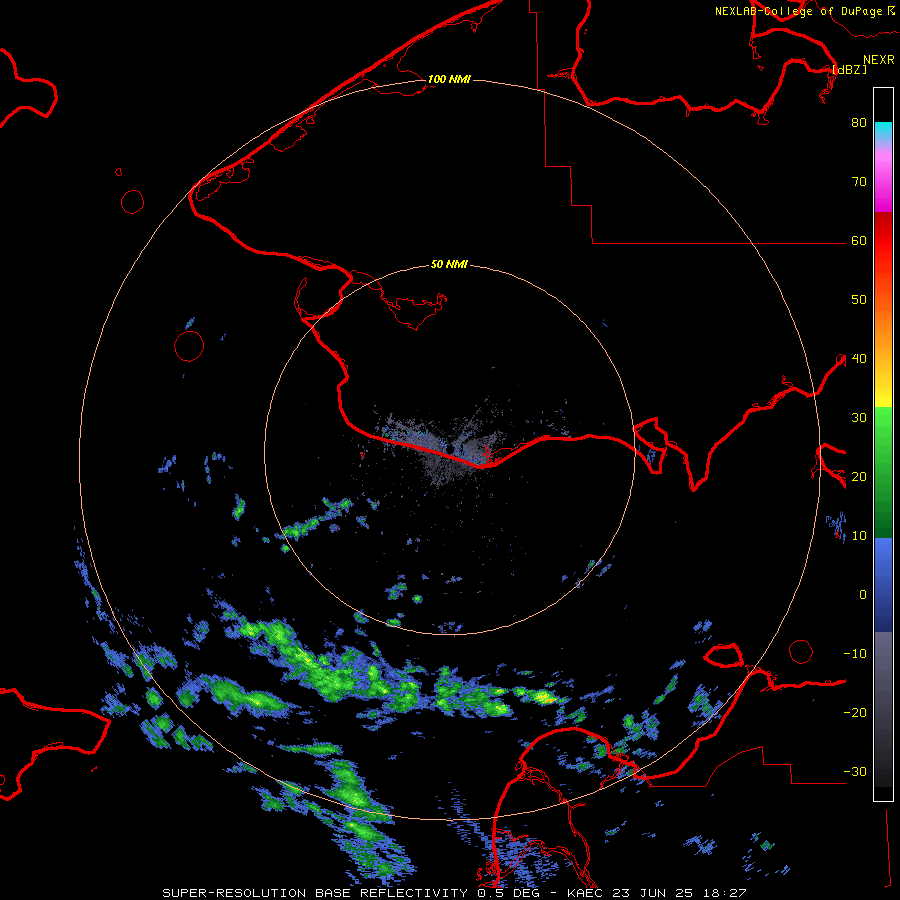Click the 50 NMI range ring label

pos(449,265)
